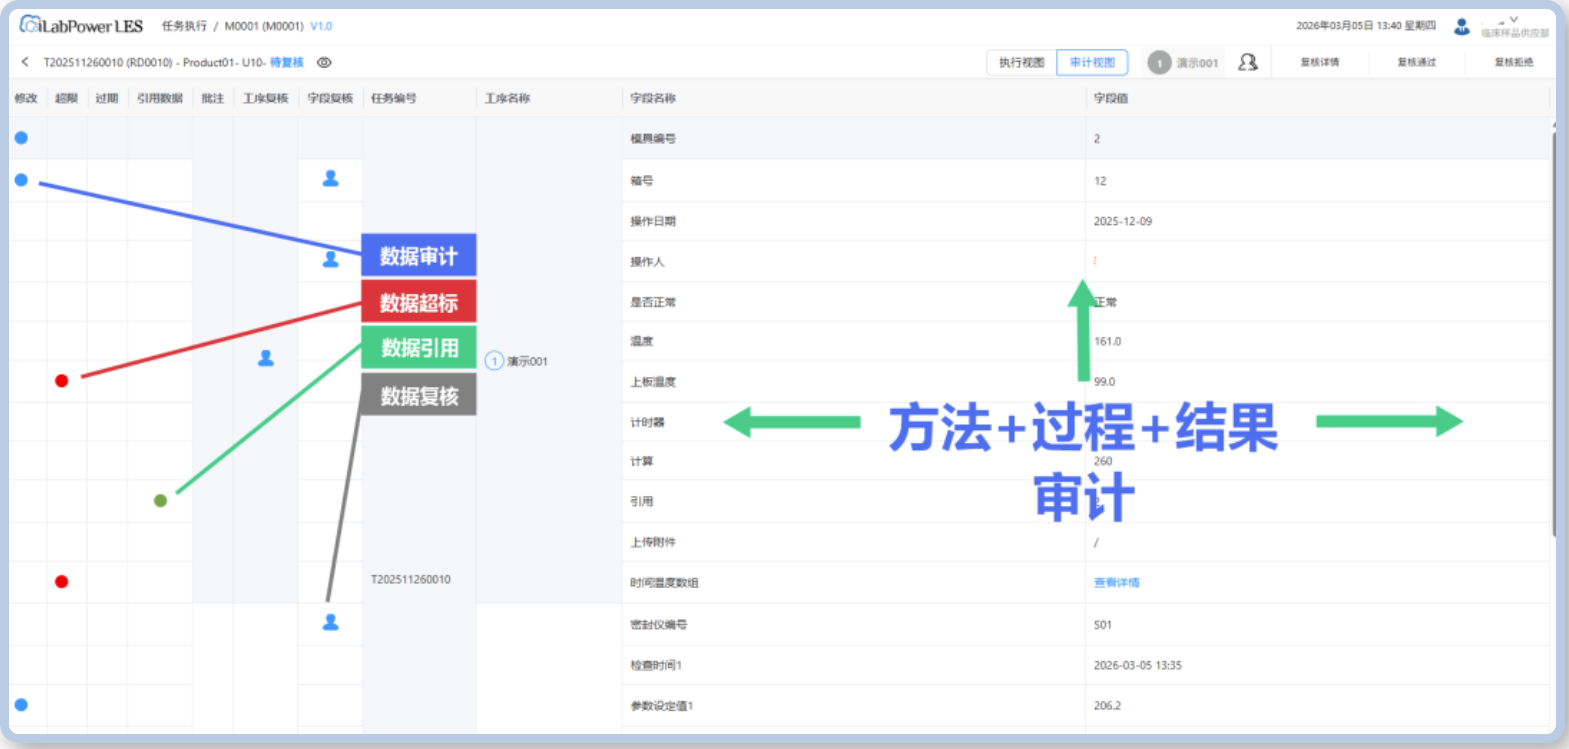The image size is (1569, 749).
Task: Approve with the 复核通过 button
Action: [1416, 62]
